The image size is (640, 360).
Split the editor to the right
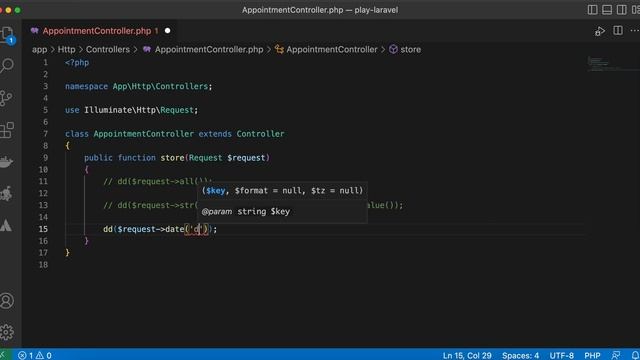(618, 31)
